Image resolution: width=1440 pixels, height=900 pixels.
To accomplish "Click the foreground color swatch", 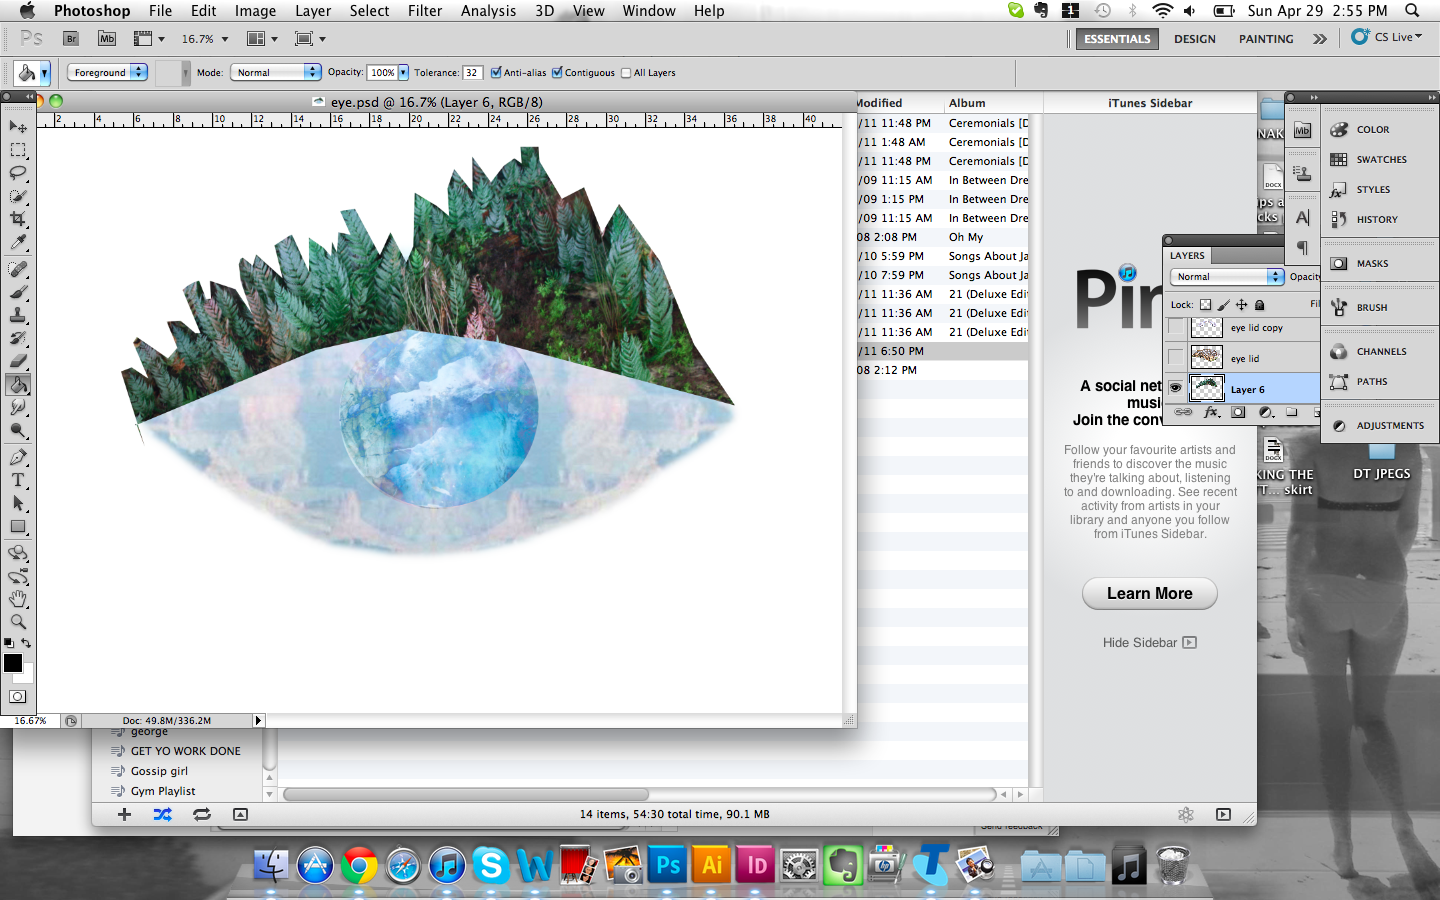I will [14, 662].
